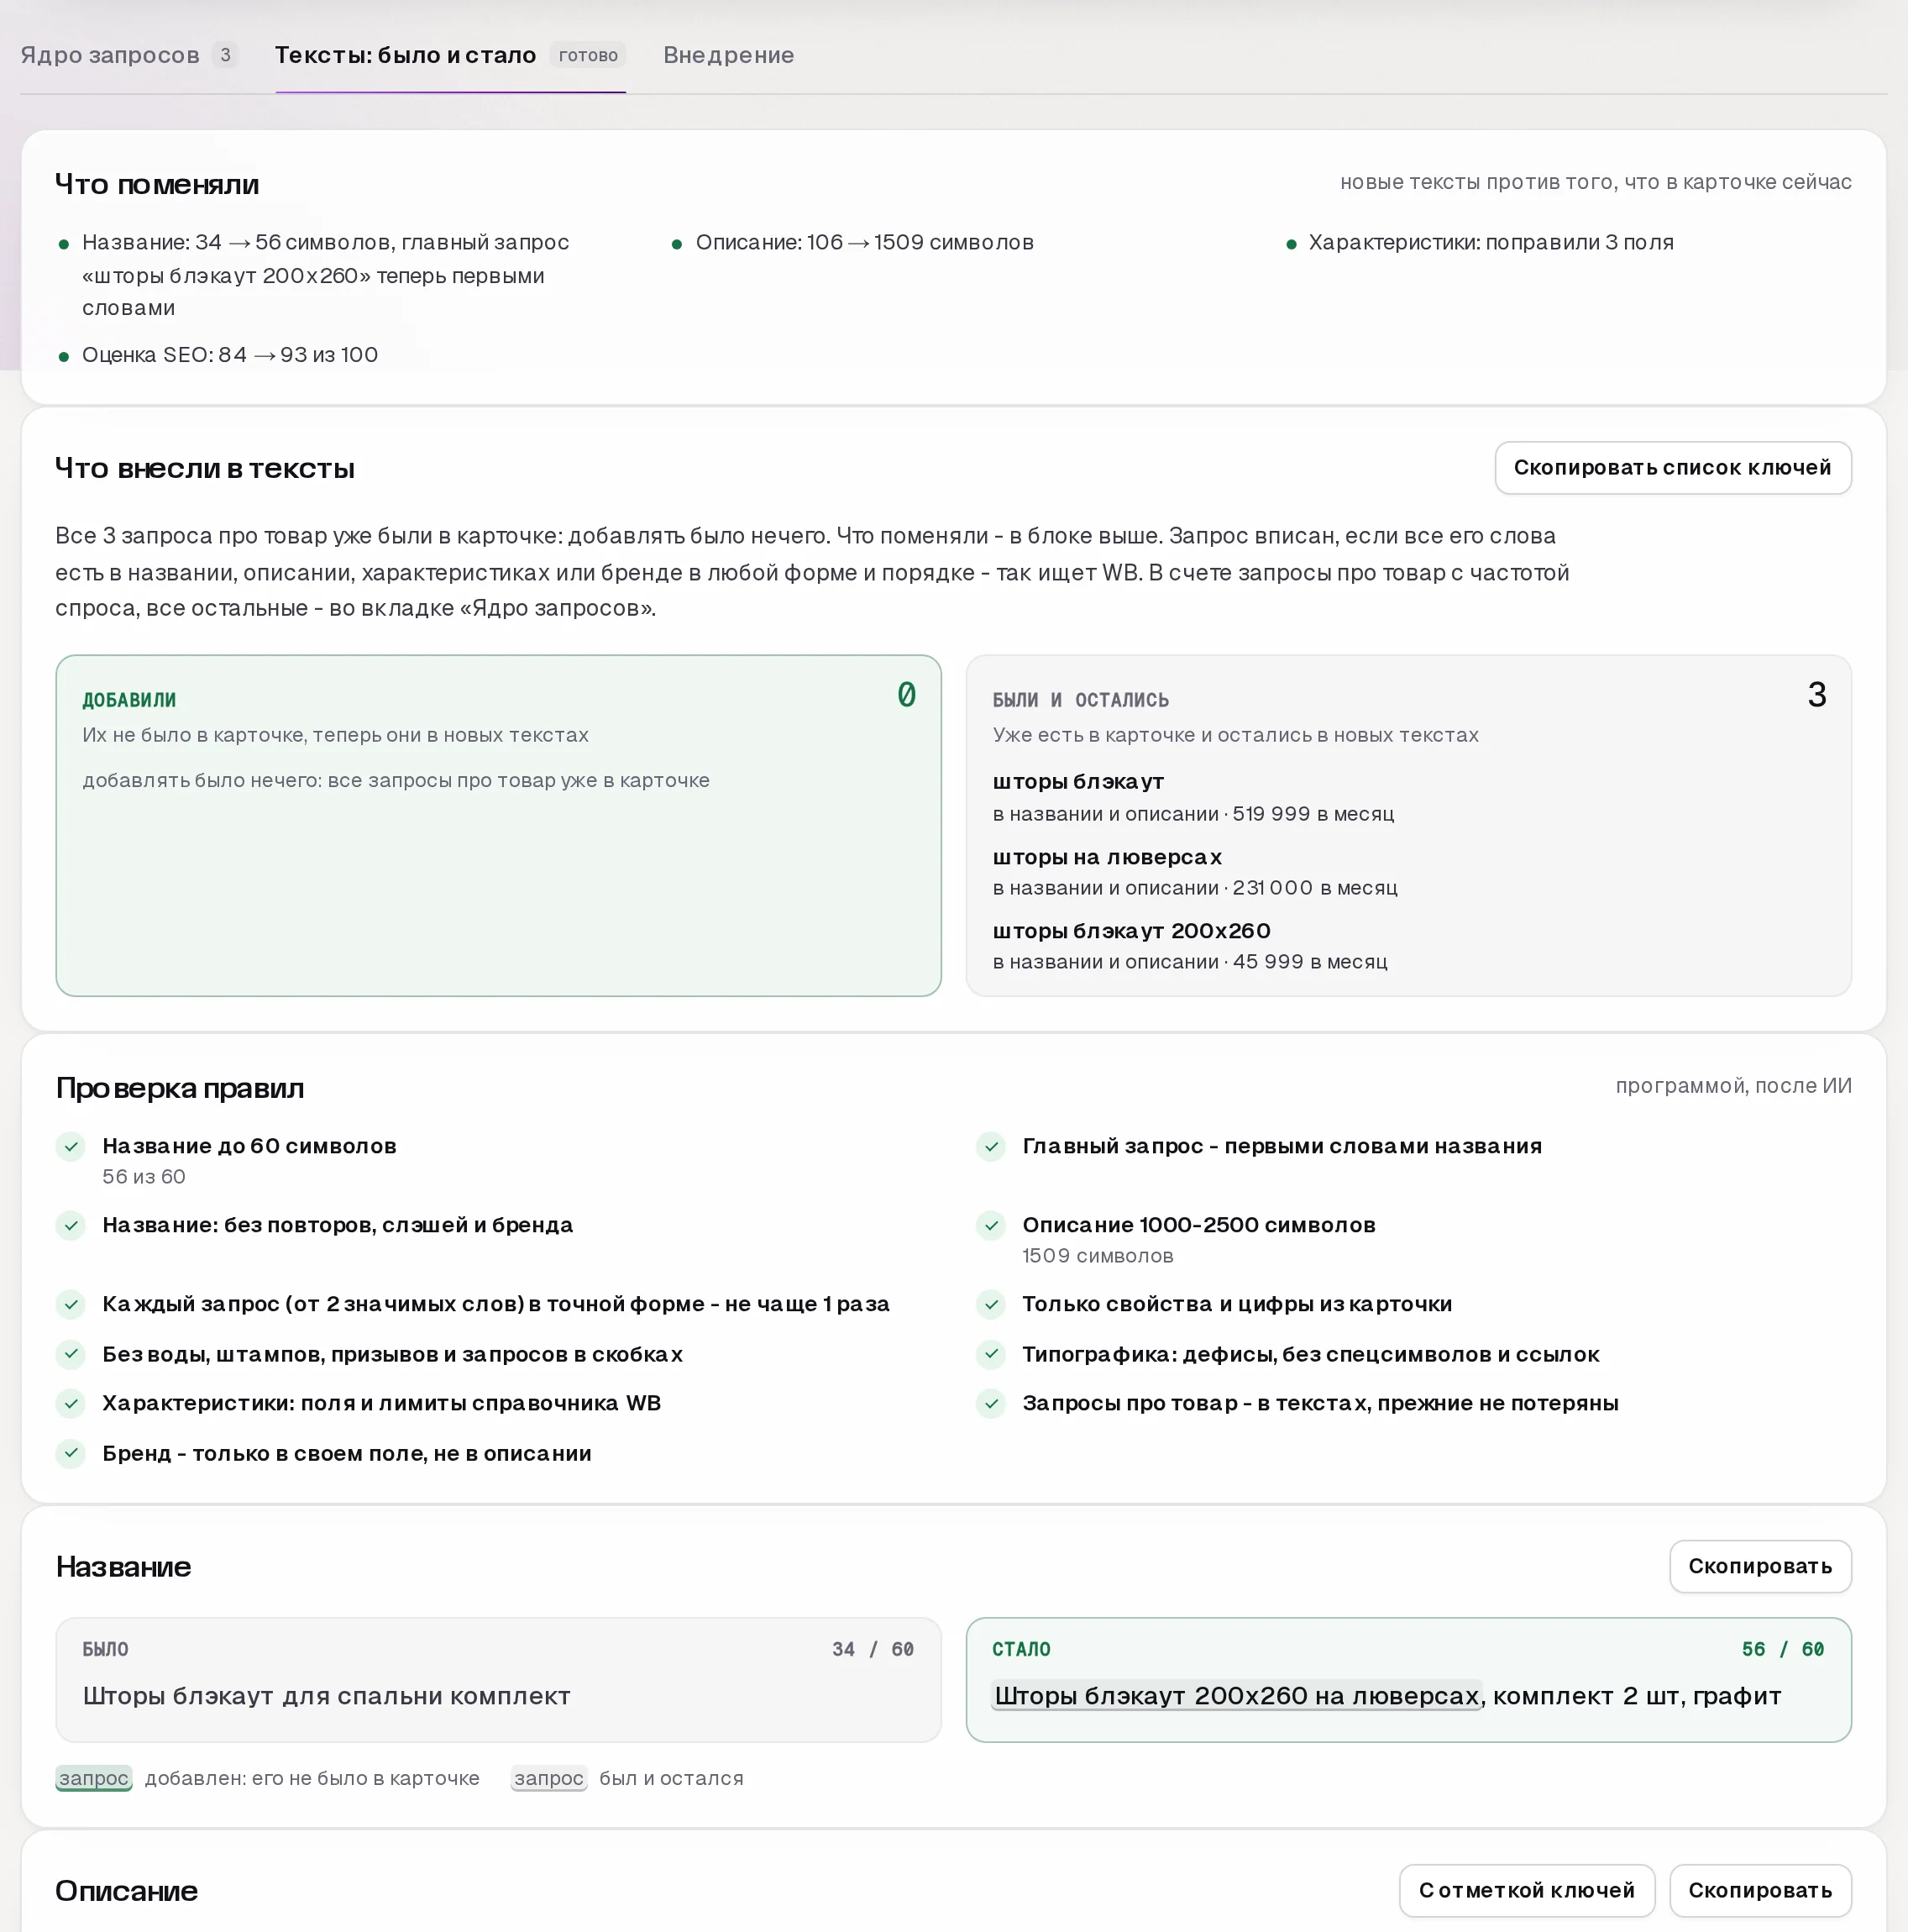
Task: Click «С отметкой ключей» button
Action: (x=1526, y=1890)
